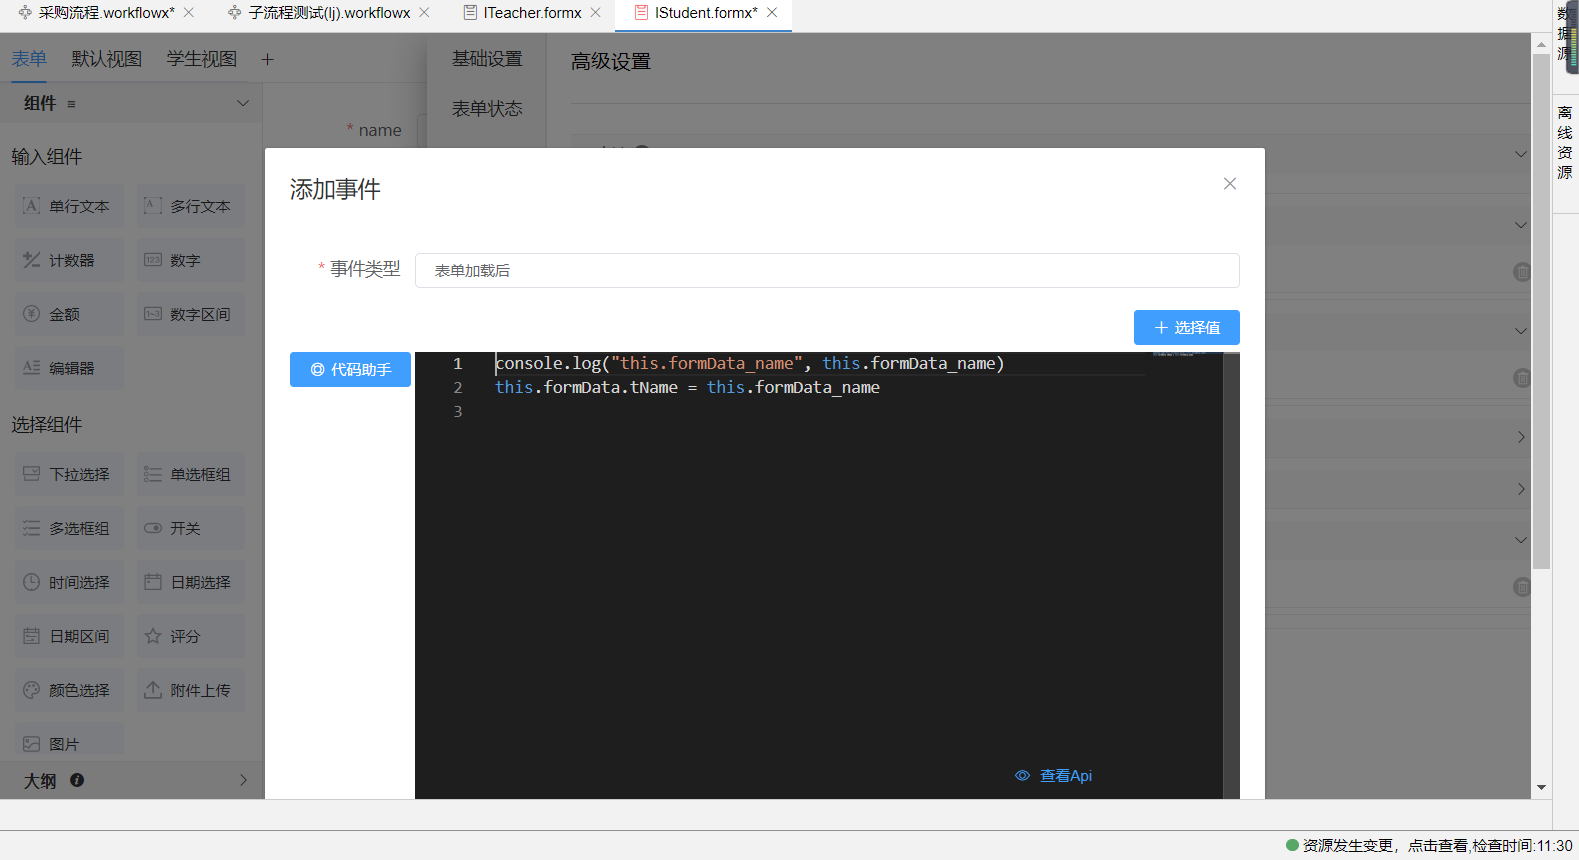Image resolution: width=1579 pixels, height=860 pixels.
Task: Close the 采购流程.workflowx tab
Action: (x=189, y=13)
